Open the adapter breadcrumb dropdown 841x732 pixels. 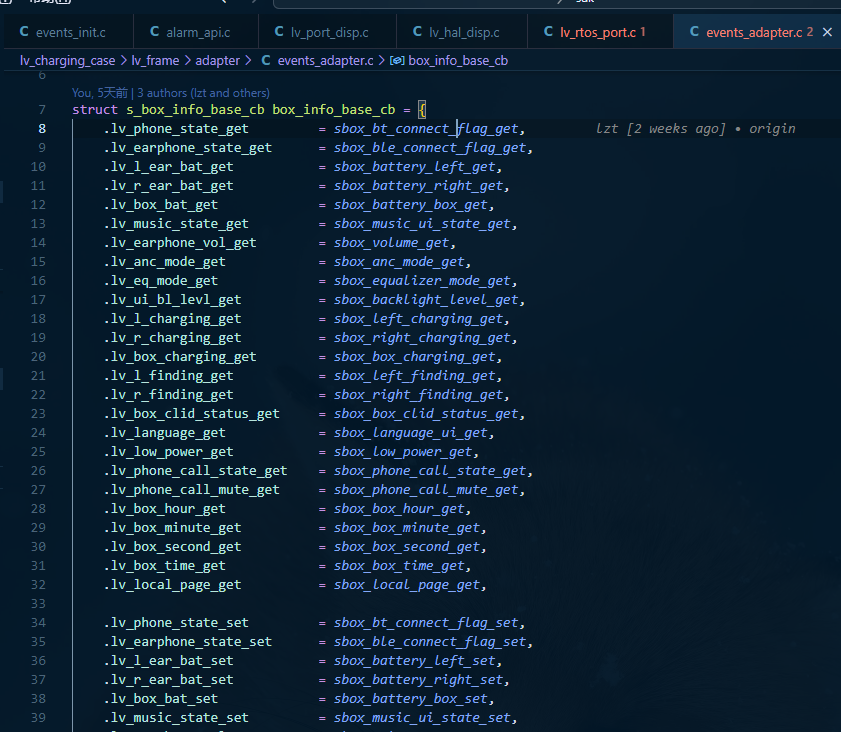pyautogui.click(x=217, y=61)
